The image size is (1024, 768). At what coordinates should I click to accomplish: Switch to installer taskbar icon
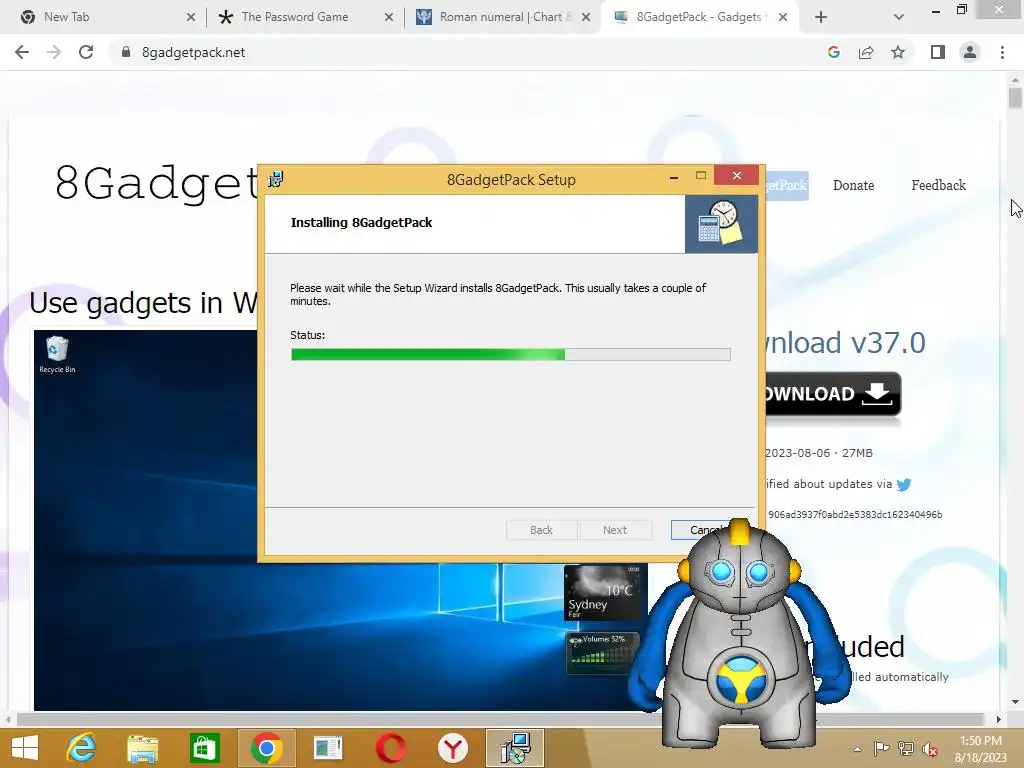tap(515, 748)
